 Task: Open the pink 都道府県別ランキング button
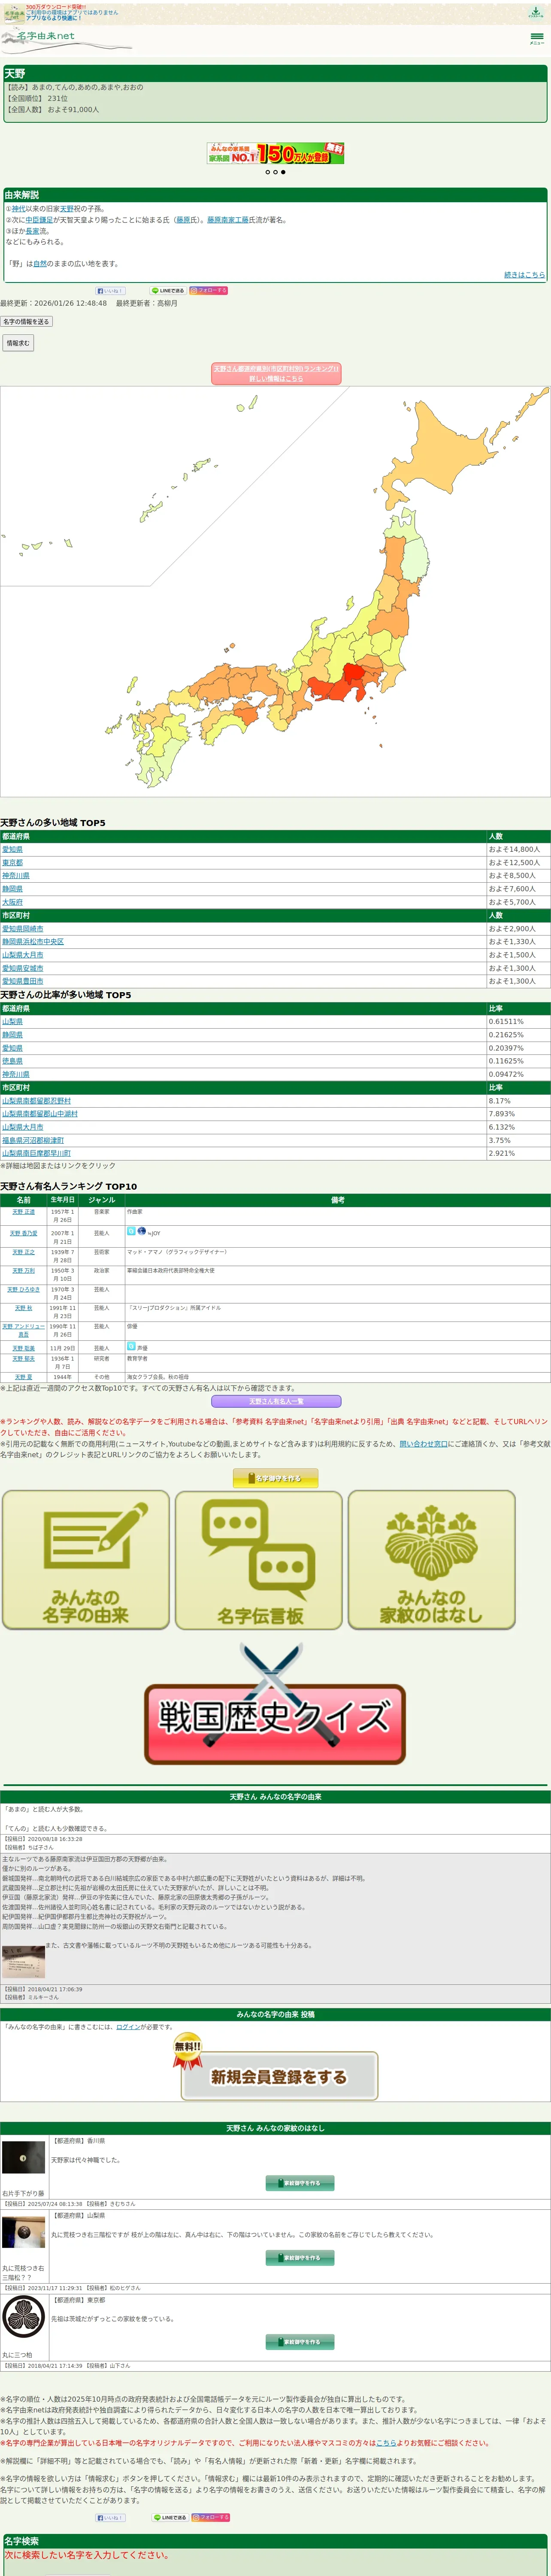(276, 373)
